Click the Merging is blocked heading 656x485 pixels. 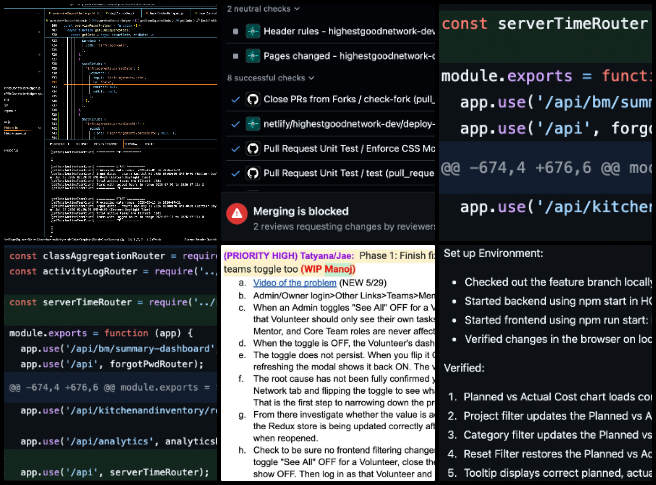(300, 211)
